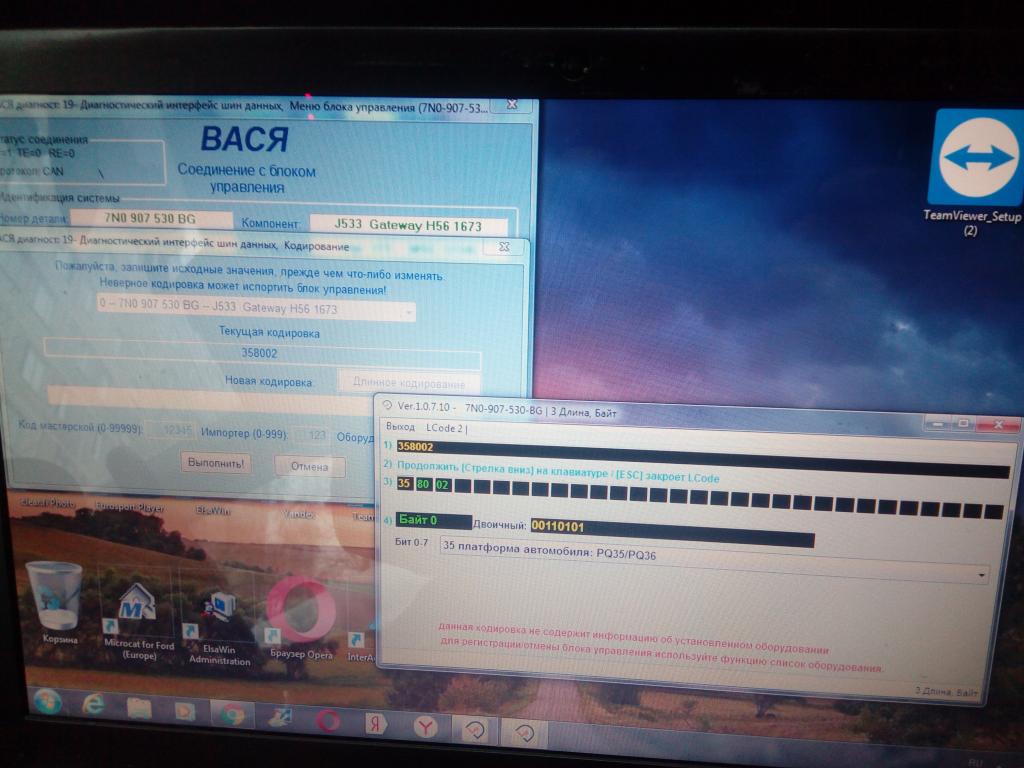Open the LCode 2 menu item
The height and width of the screenshot is (768, 1024).
click(x=444, y=428)
